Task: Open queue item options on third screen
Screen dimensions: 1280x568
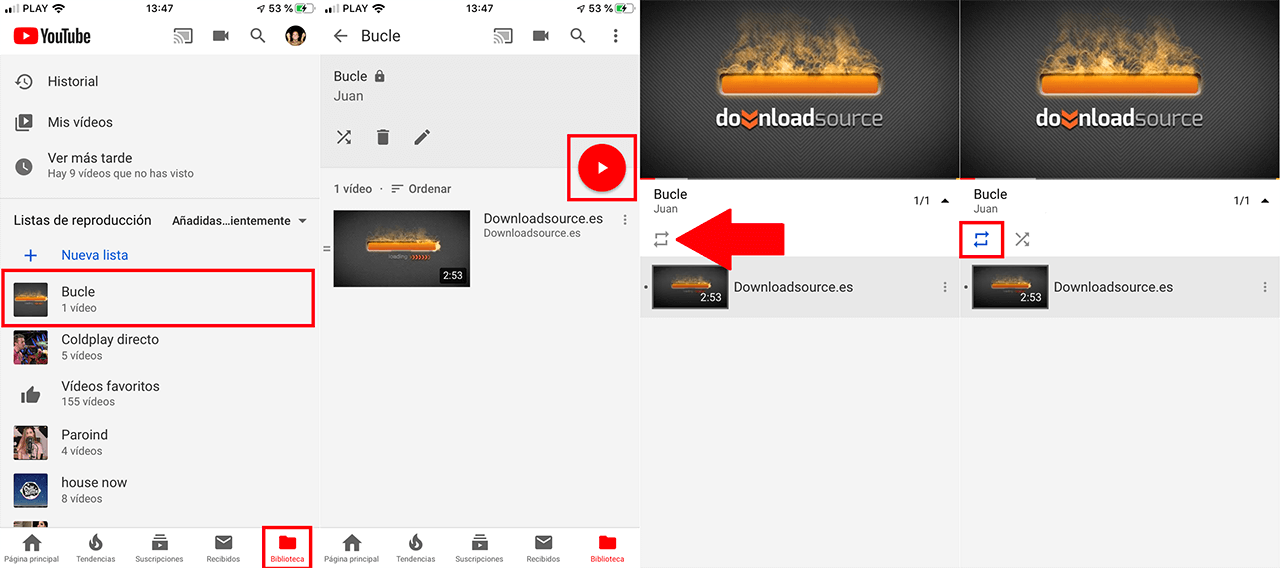Action: [945, 287]
